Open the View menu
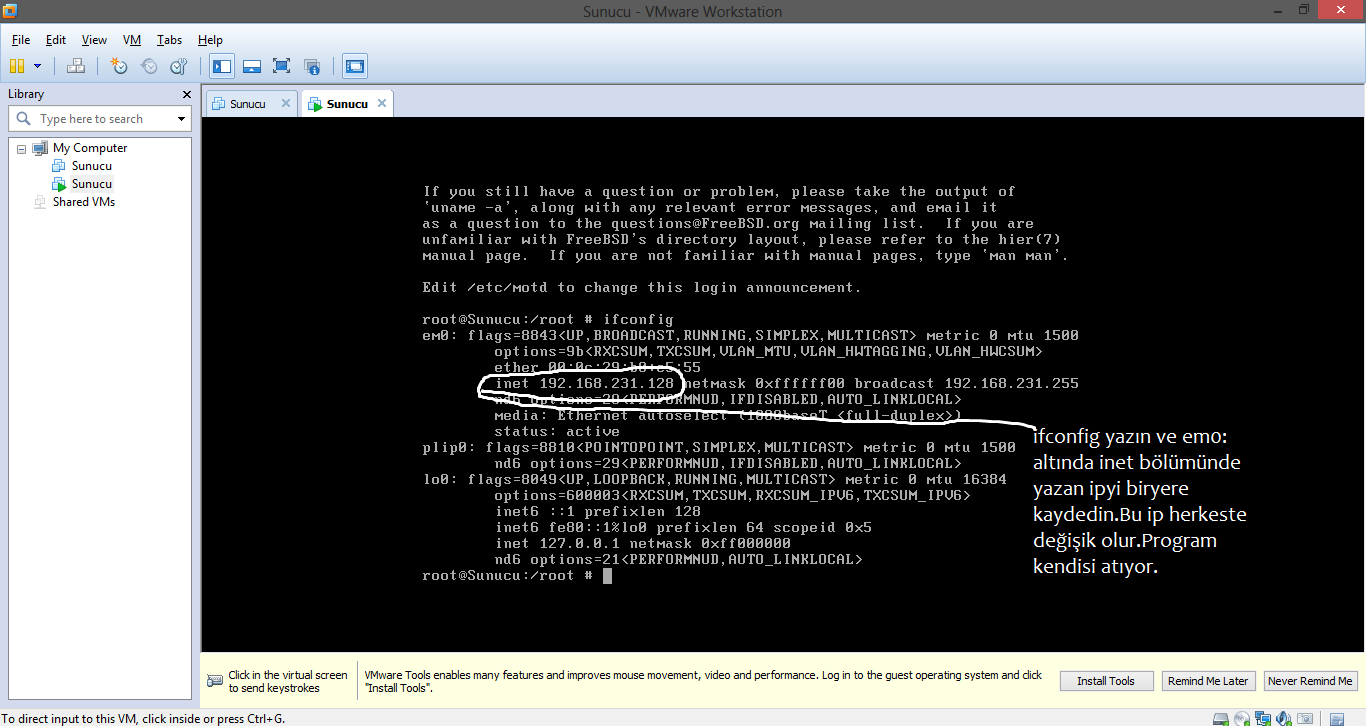Image resolution: width=1366 pixels, height=726 pixels. pos(94,40)
